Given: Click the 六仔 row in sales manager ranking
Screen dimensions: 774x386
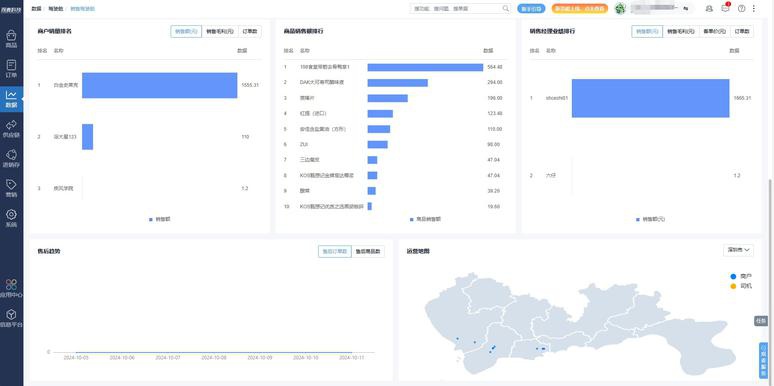Looking at the screenshot, I should (642, 175).
